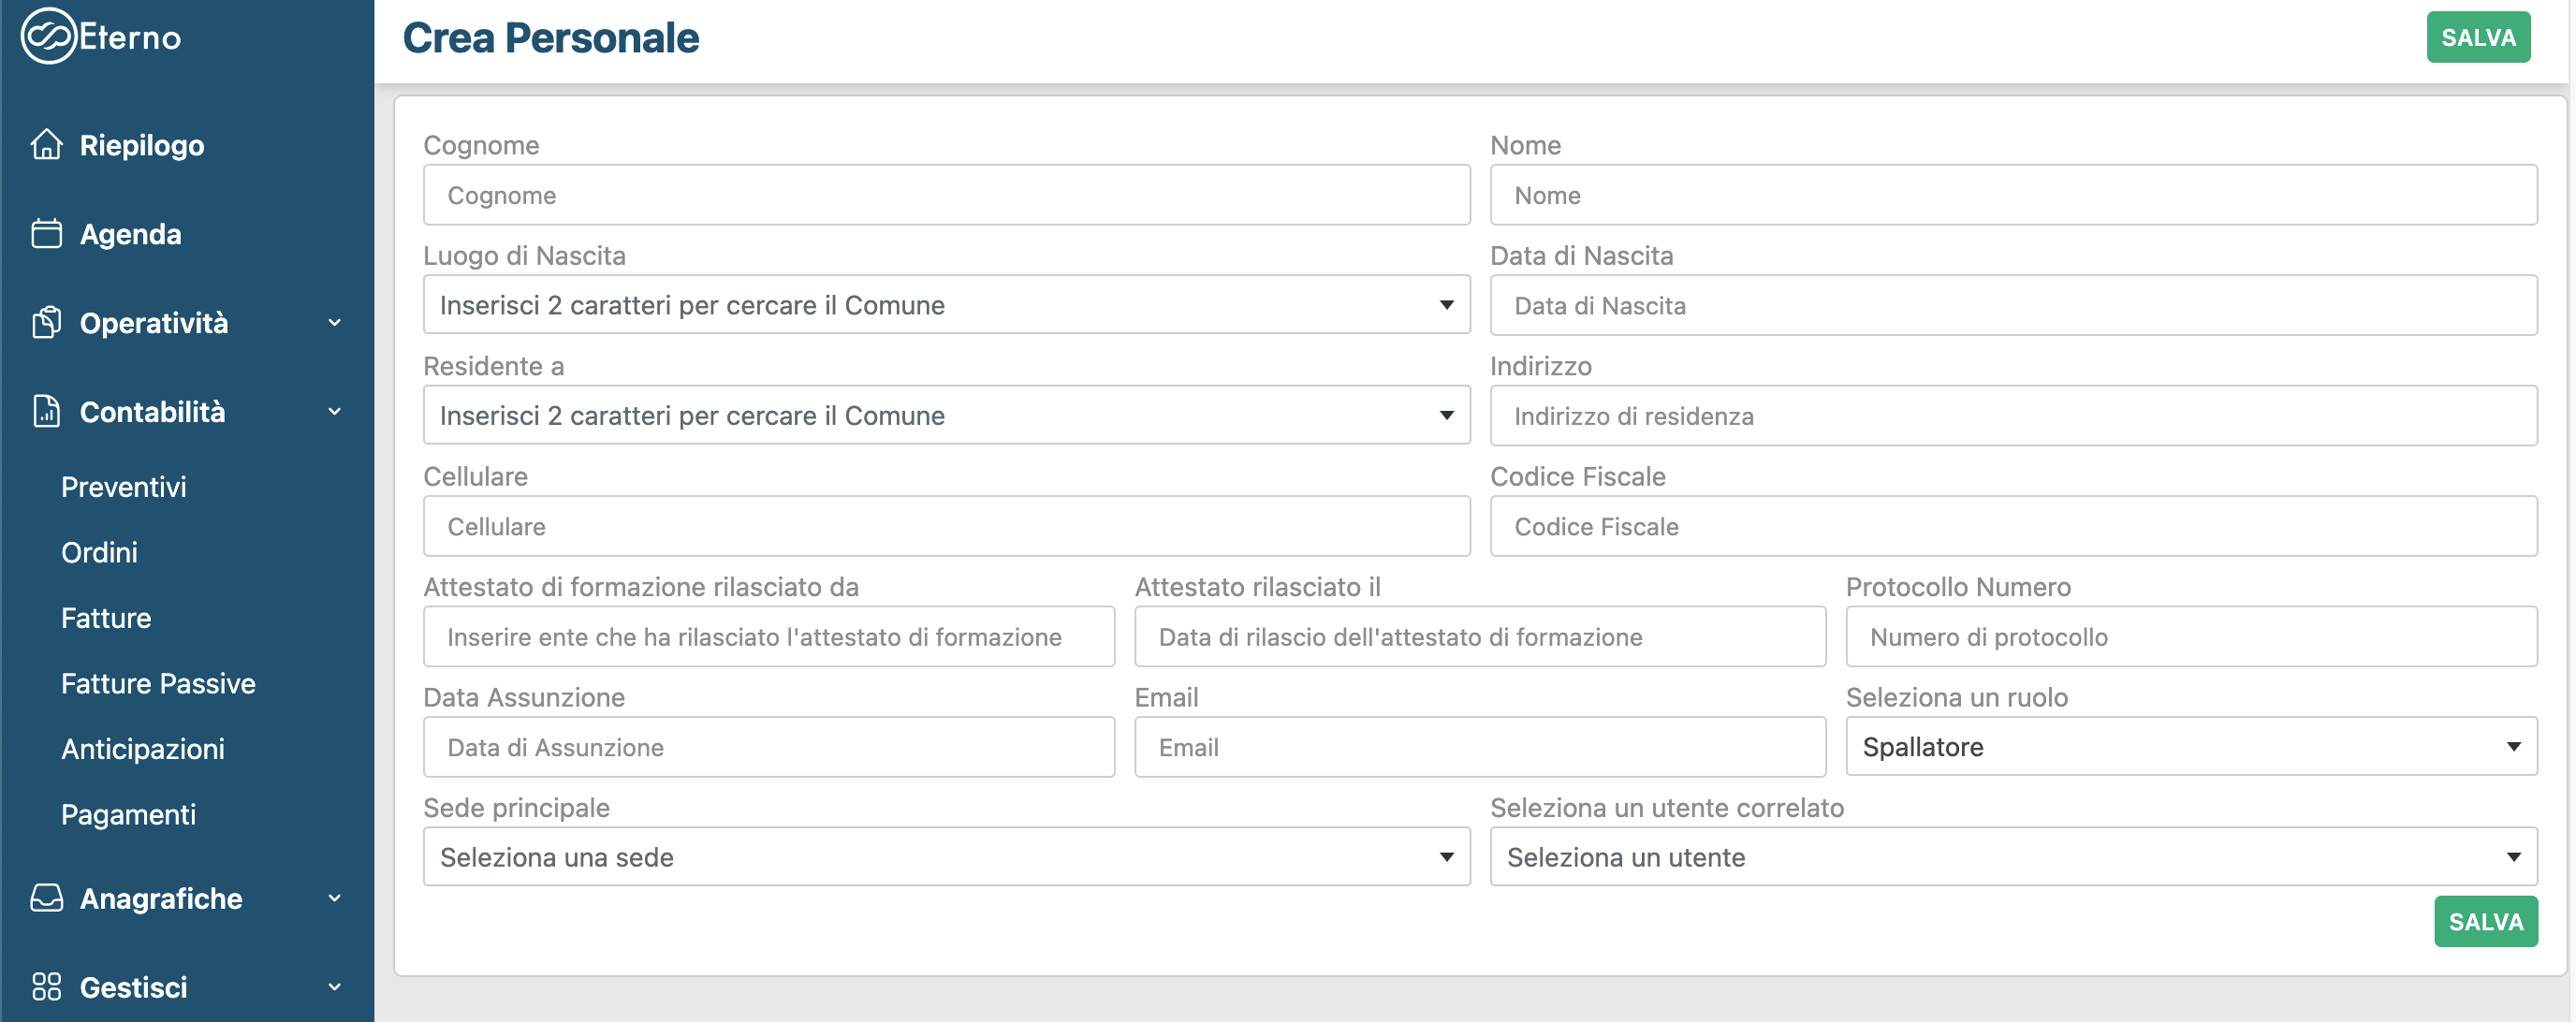Click the Eterno logo icon
This screenshot has height=1022, width=2576.
pyautogui.click(x=48, y=37)
